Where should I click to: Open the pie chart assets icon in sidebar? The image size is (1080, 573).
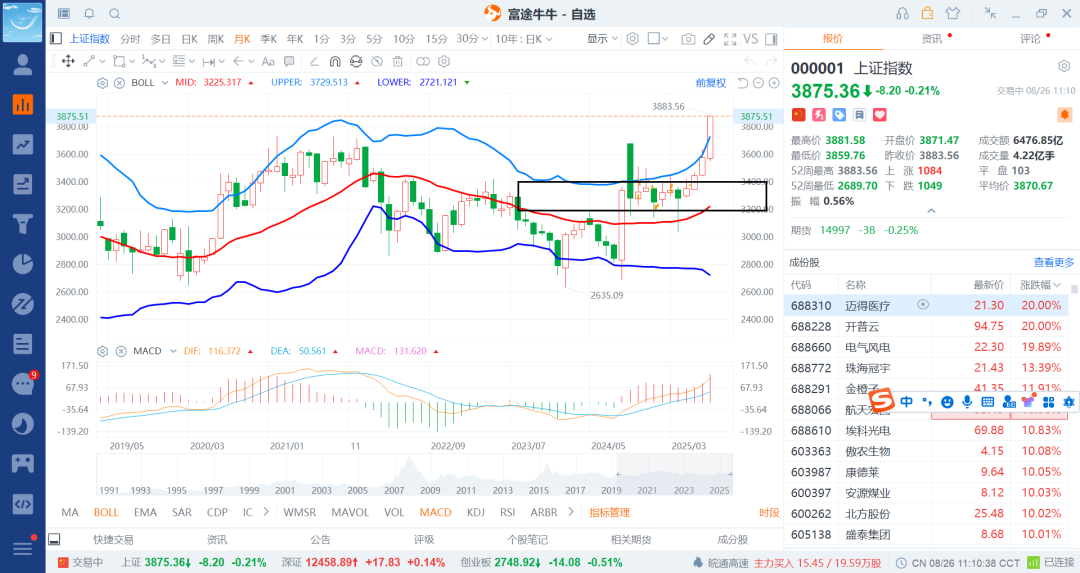[x=23, y=264]
